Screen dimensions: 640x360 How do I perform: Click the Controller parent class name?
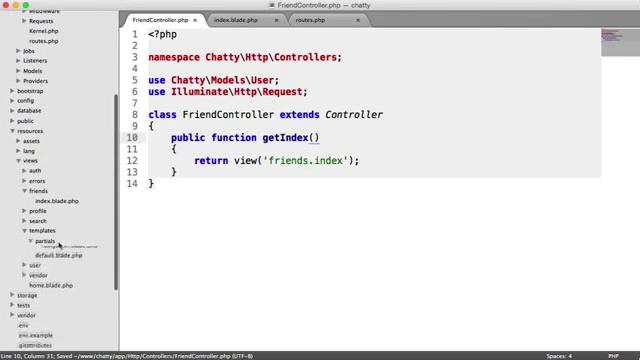pos(354,115)
